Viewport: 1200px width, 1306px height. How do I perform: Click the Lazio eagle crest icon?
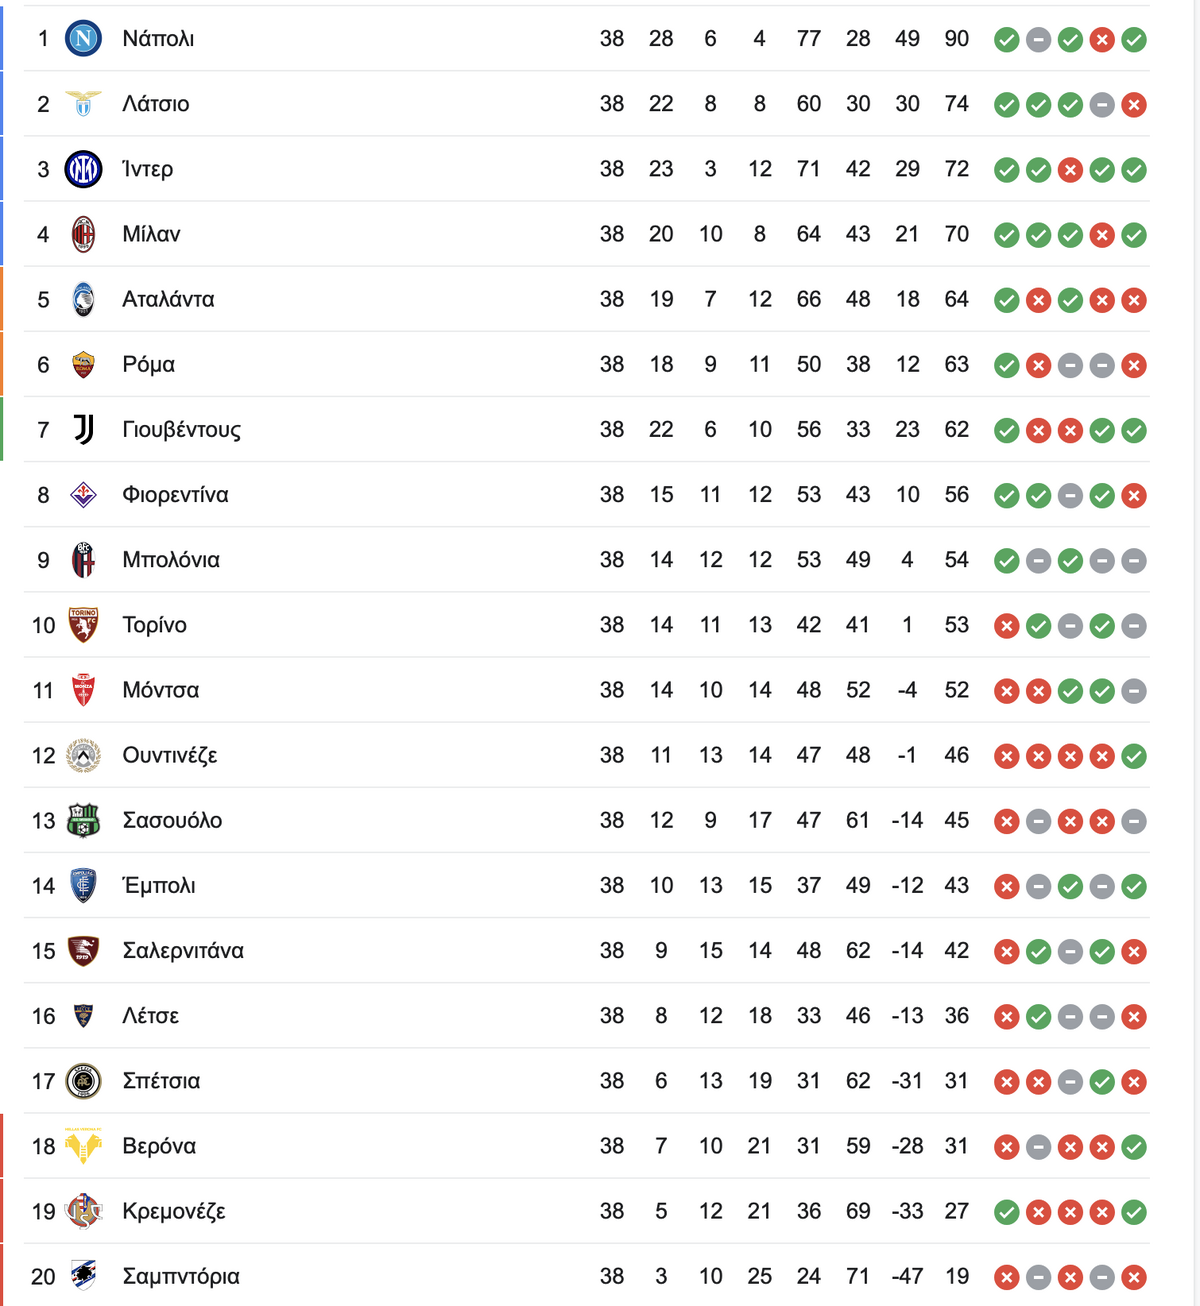83,104
